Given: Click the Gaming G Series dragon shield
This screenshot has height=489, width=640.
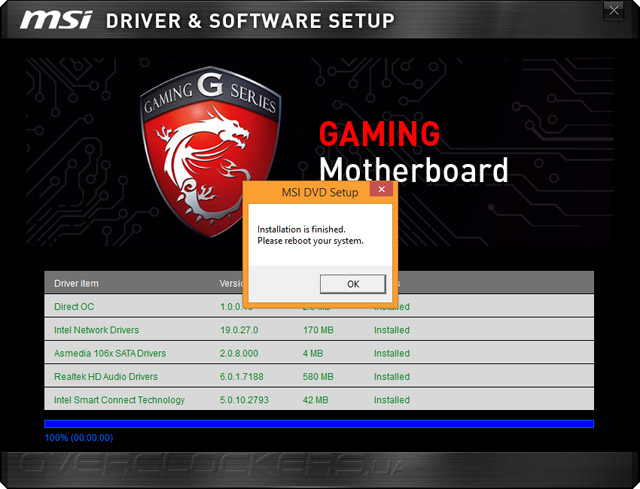Looking at the screenshot, I should point(210,151).
